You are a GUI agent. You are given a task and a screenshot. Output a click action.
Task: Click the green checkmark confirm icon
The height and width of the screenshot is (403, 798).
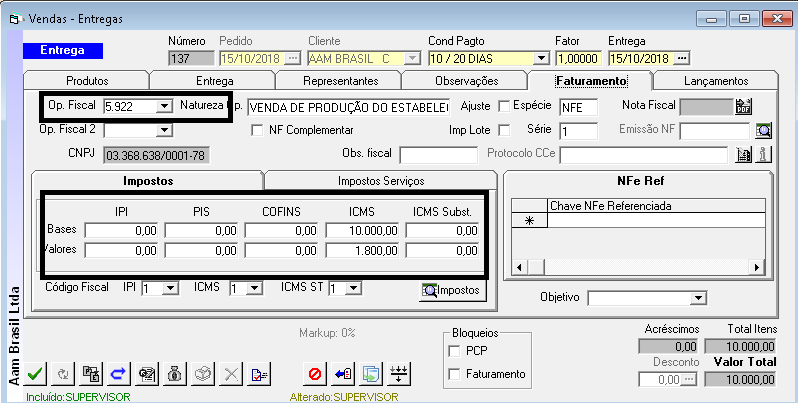[35, 374]
